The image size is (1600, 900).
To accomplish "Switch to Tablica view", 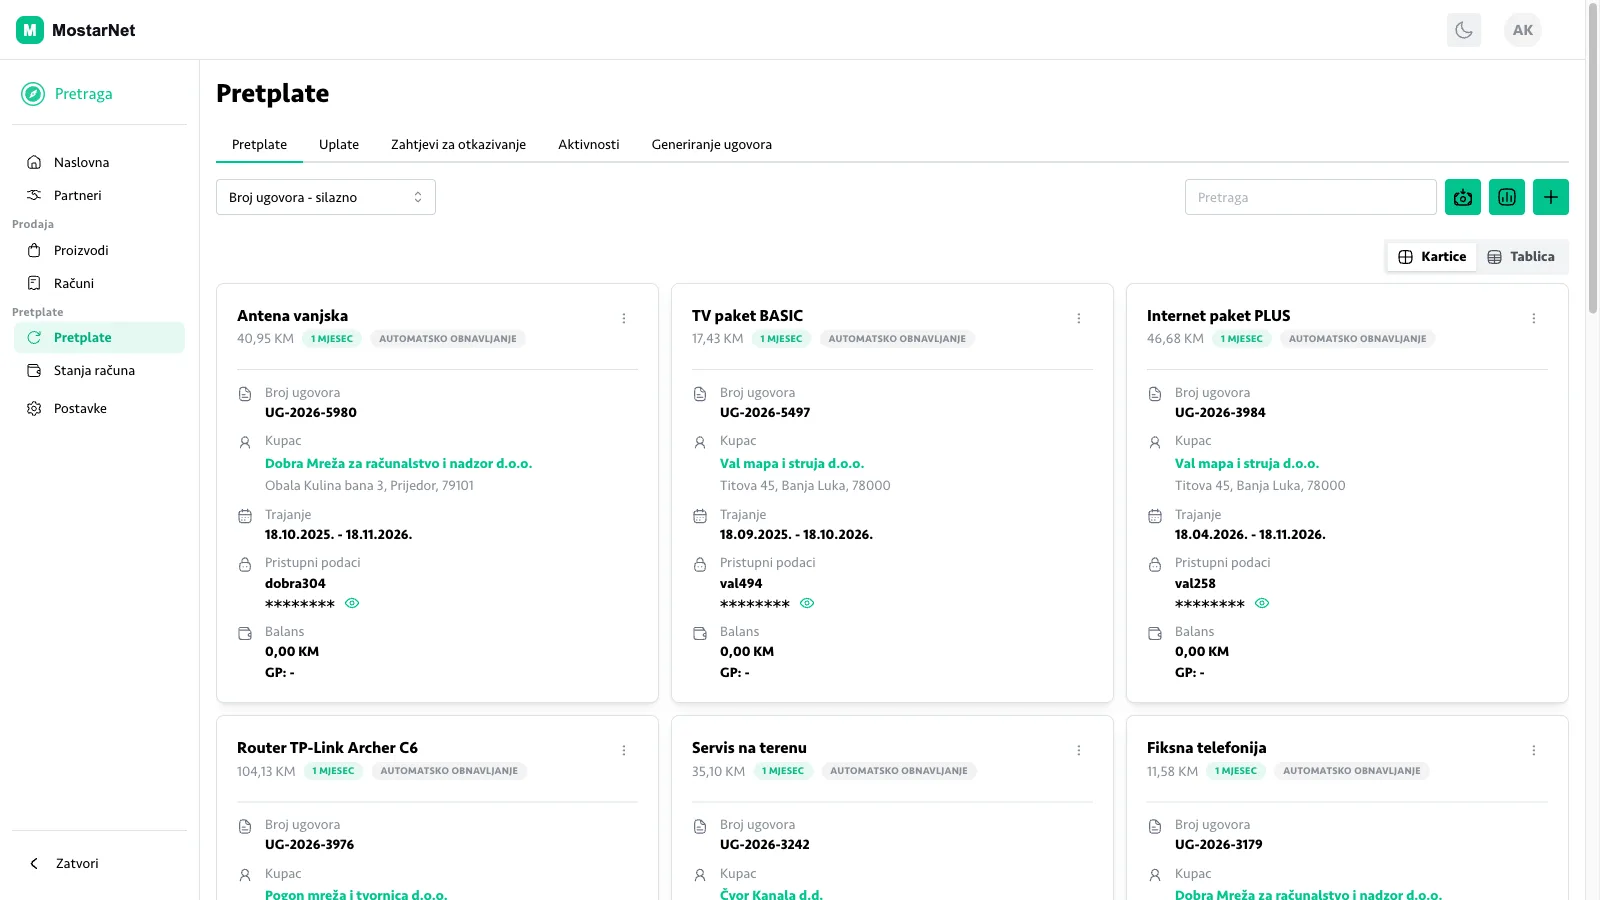I will click(x=1521, y=257).
